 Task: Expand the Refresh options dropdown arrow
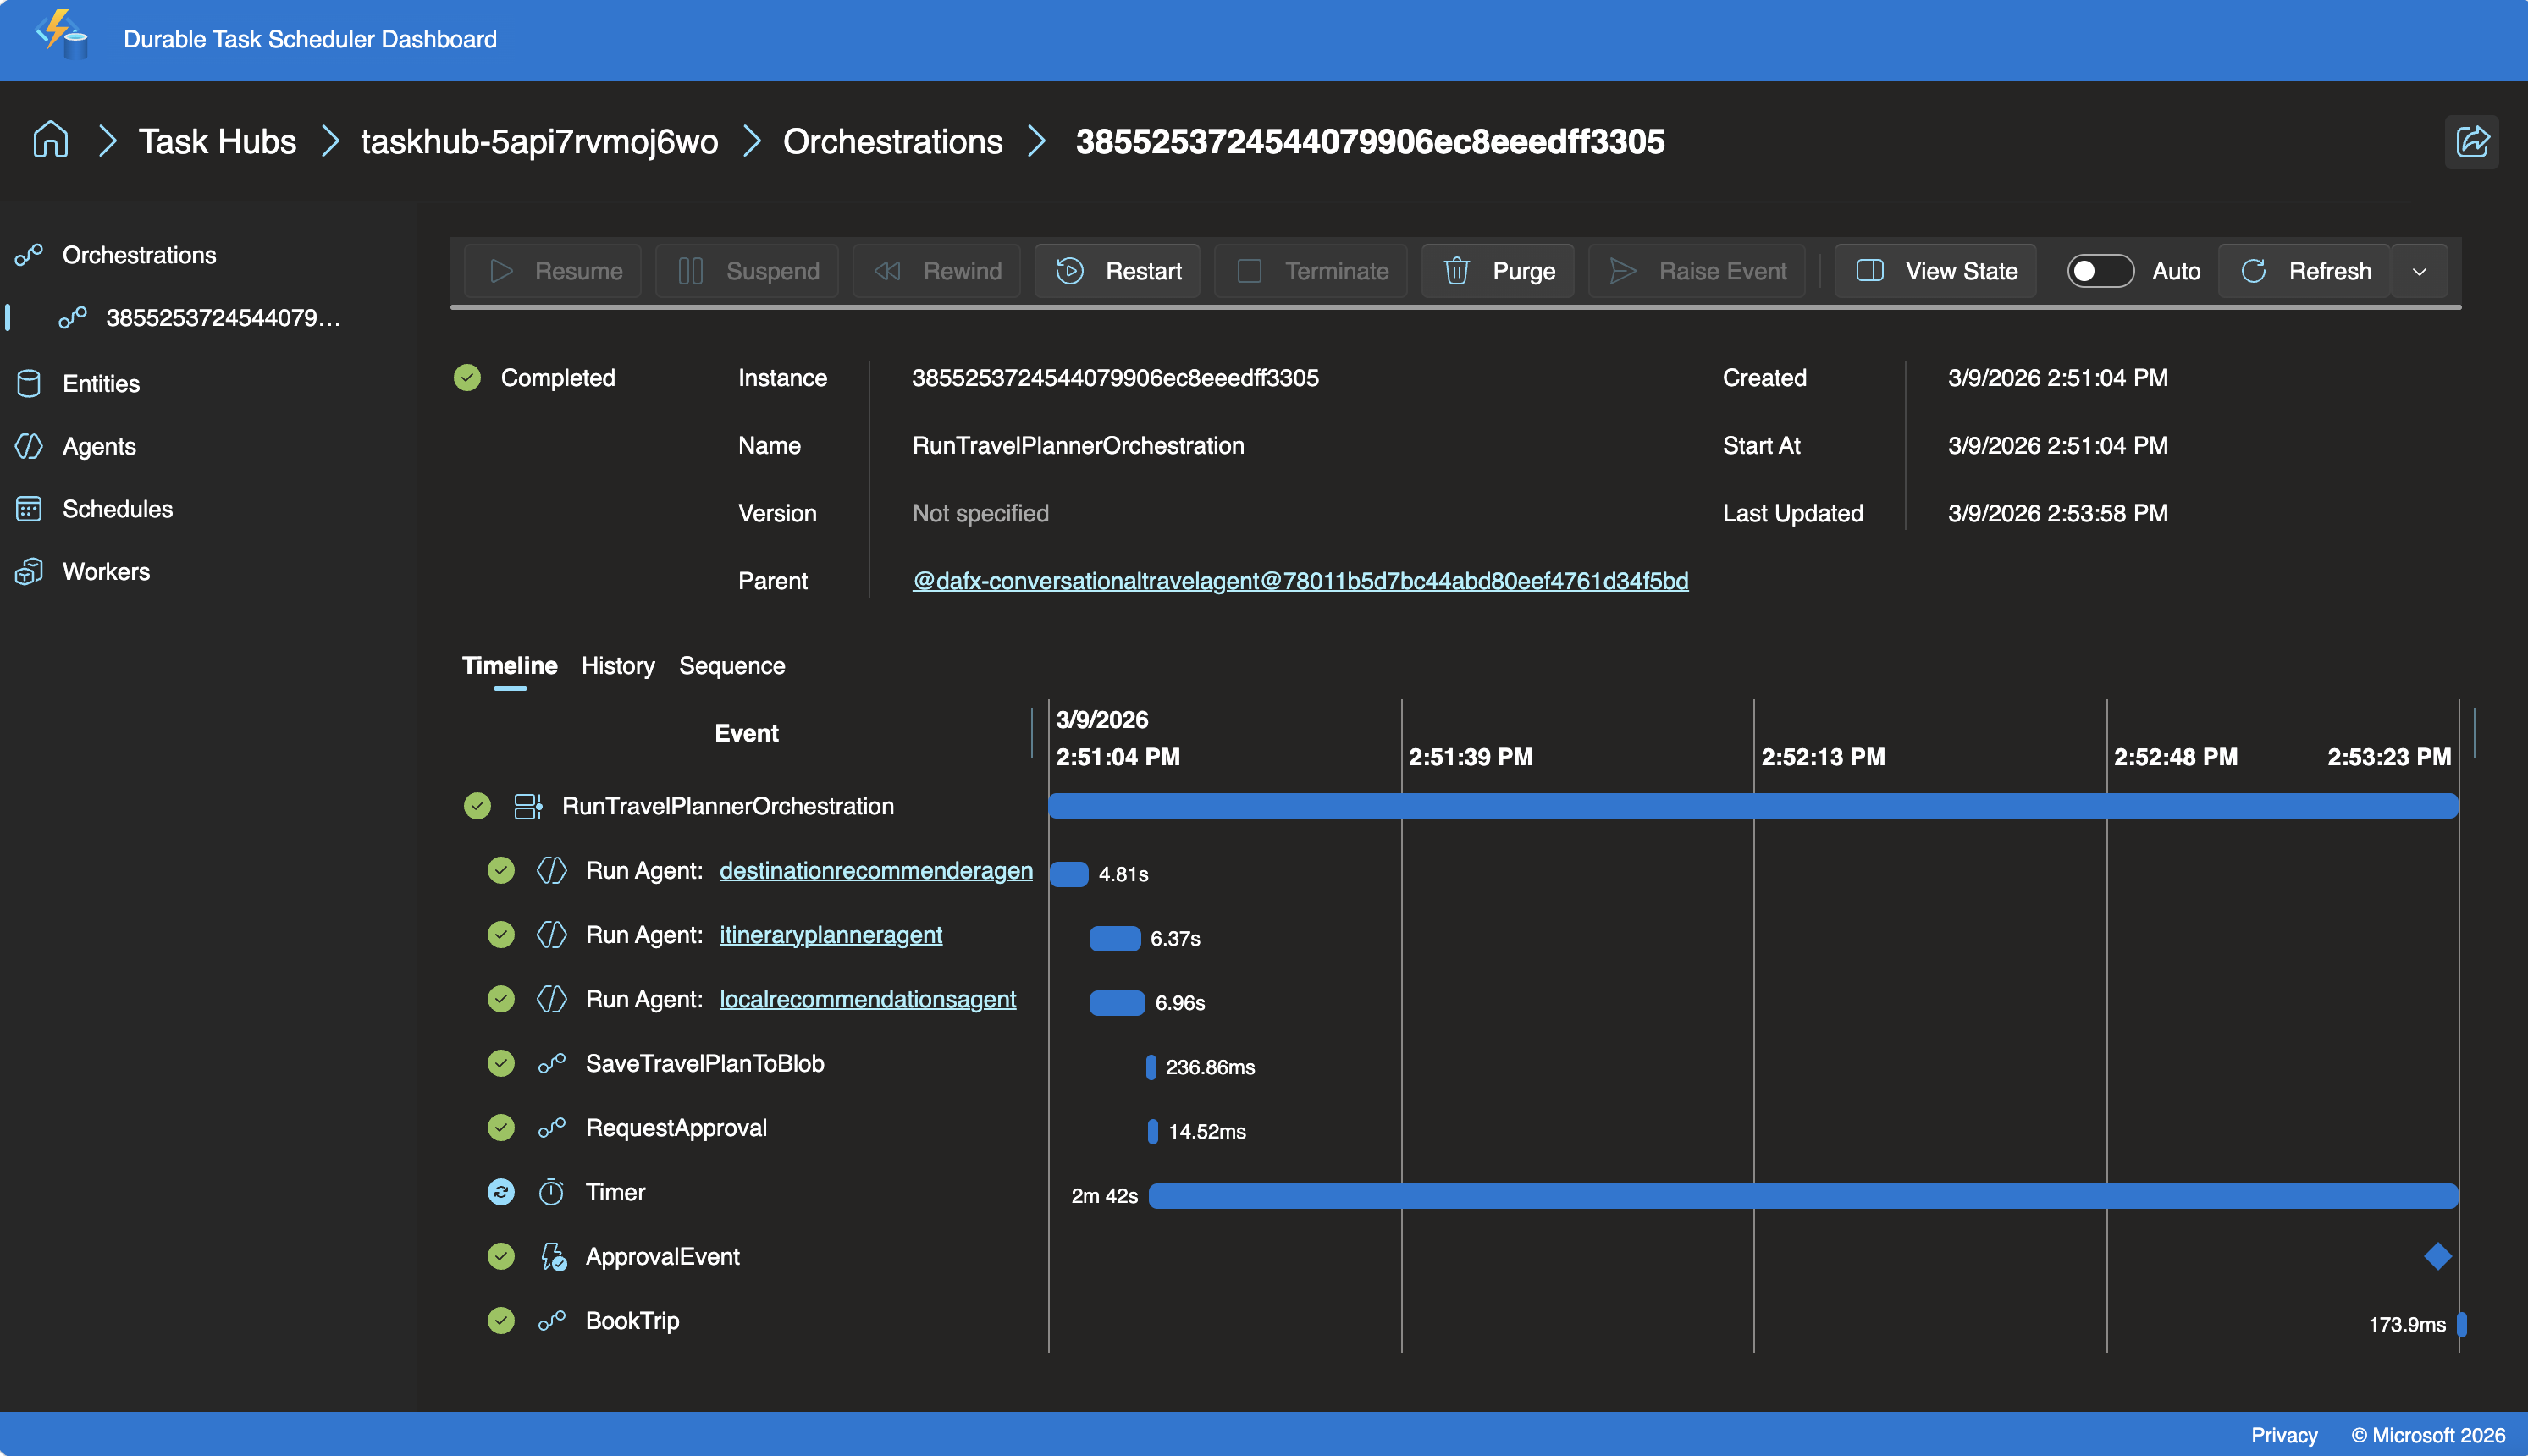2419,271
